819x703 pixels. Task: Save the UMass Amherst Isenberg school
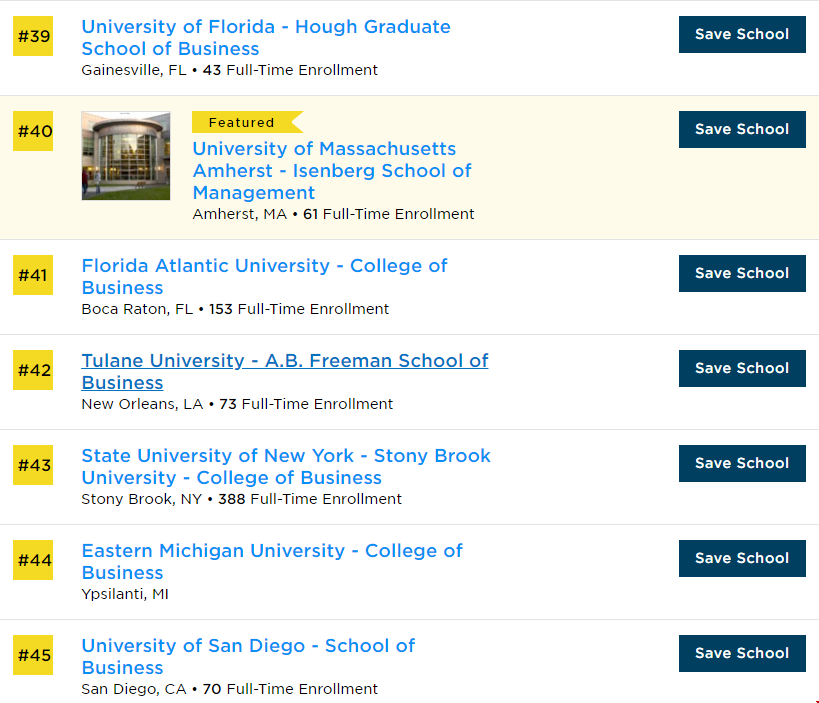pyautogui.click(x=742, y=130)
